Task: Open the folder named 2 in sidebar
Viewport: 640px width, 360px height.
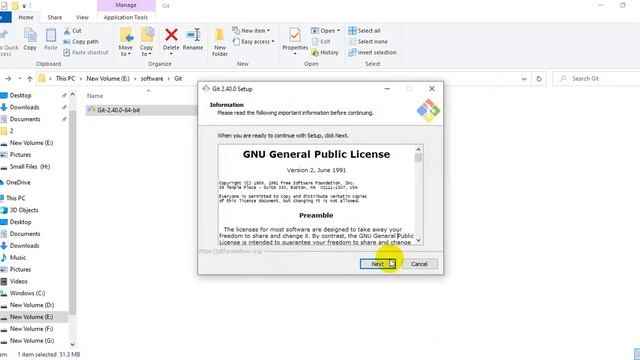Action: point(11,131)
